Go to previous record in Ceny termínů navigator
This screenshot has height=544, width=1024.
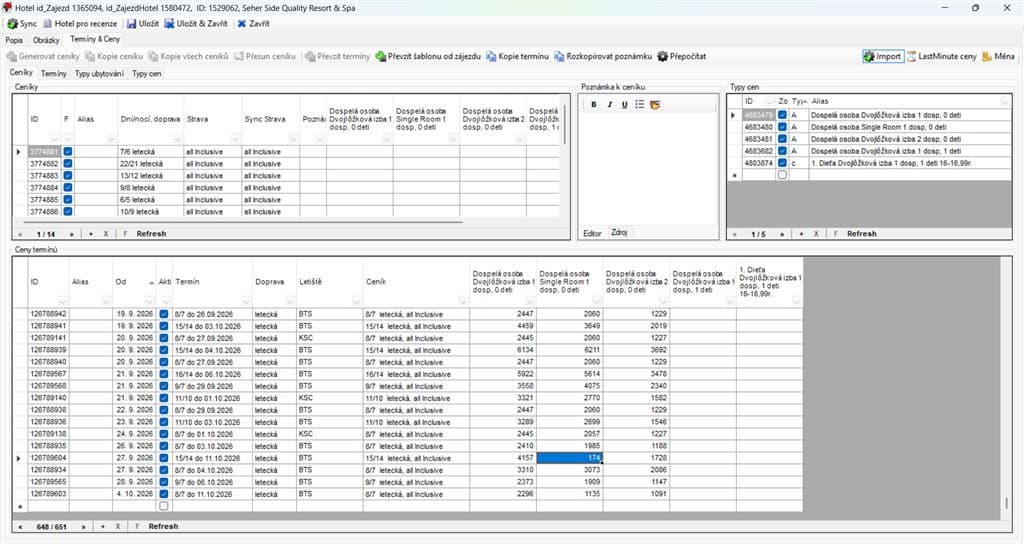click(20, 526)
